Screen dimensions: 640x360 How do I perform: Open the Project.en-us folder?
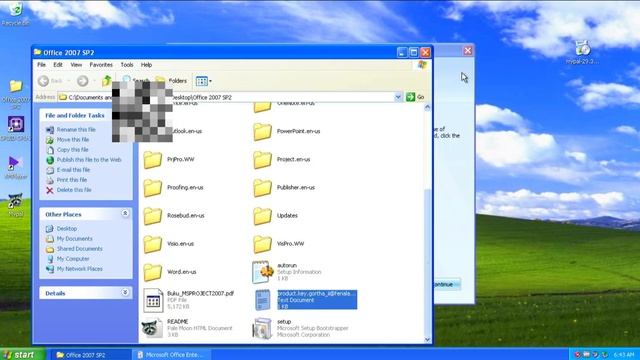[x=281, y=160]
